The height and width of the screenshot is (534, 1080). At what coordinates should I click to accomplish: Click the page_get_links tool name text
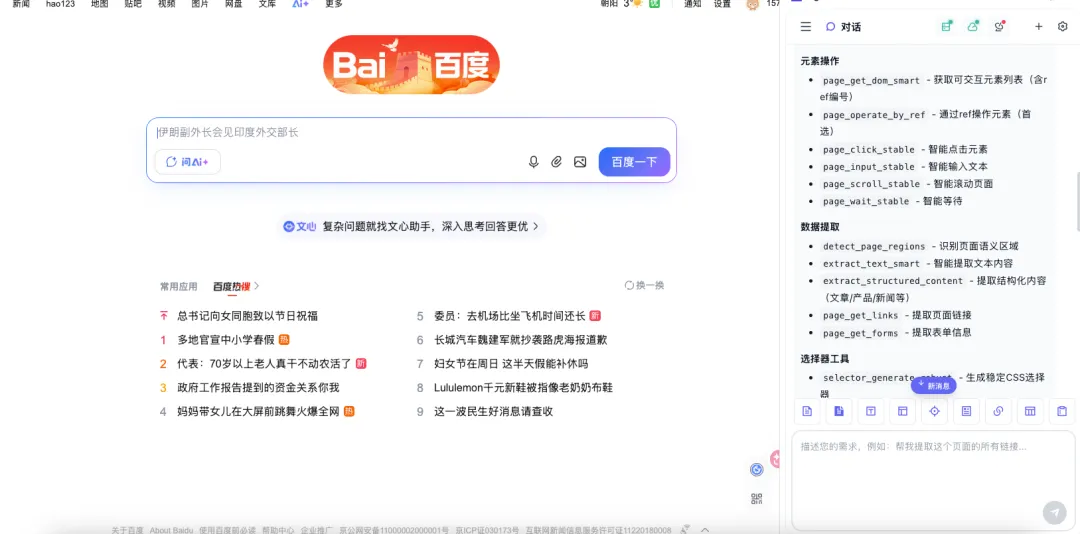click(x=860, y=316)
